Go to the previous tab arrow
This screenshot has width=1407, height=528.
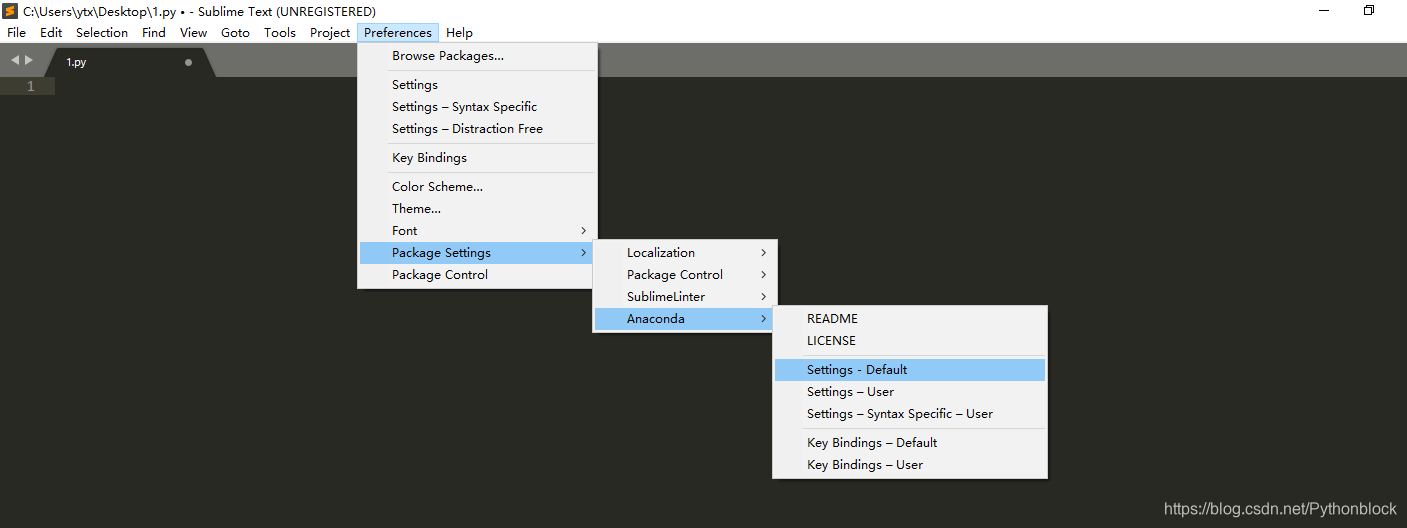(x=15, y=61)
